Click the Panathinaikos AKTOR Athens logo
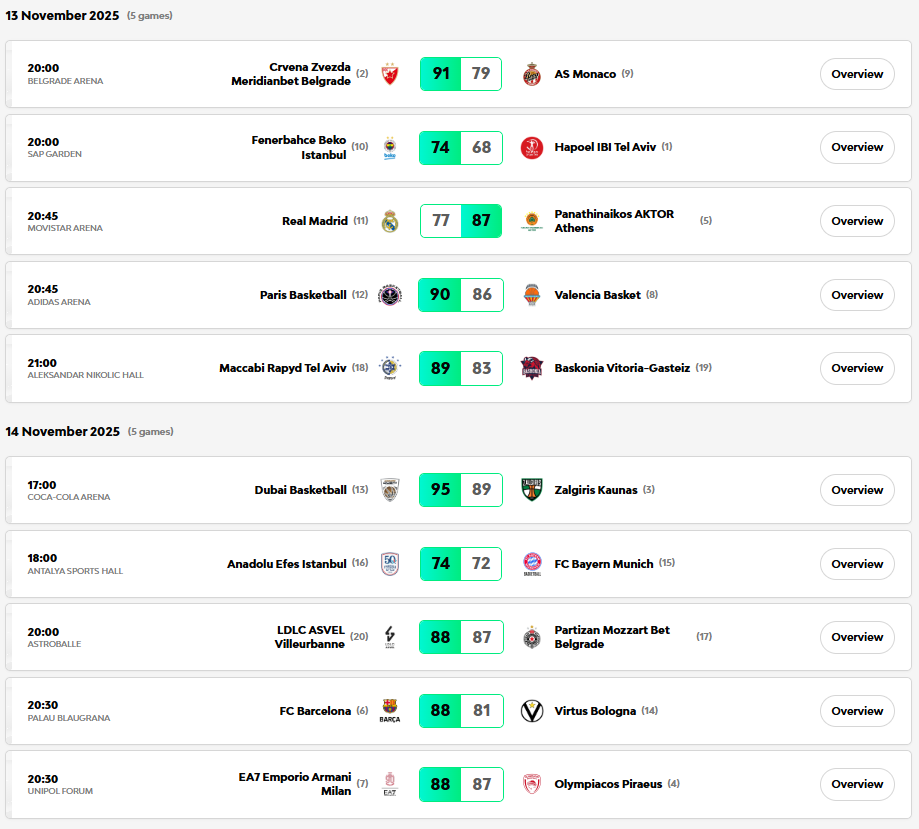 (x=532, y=221)
